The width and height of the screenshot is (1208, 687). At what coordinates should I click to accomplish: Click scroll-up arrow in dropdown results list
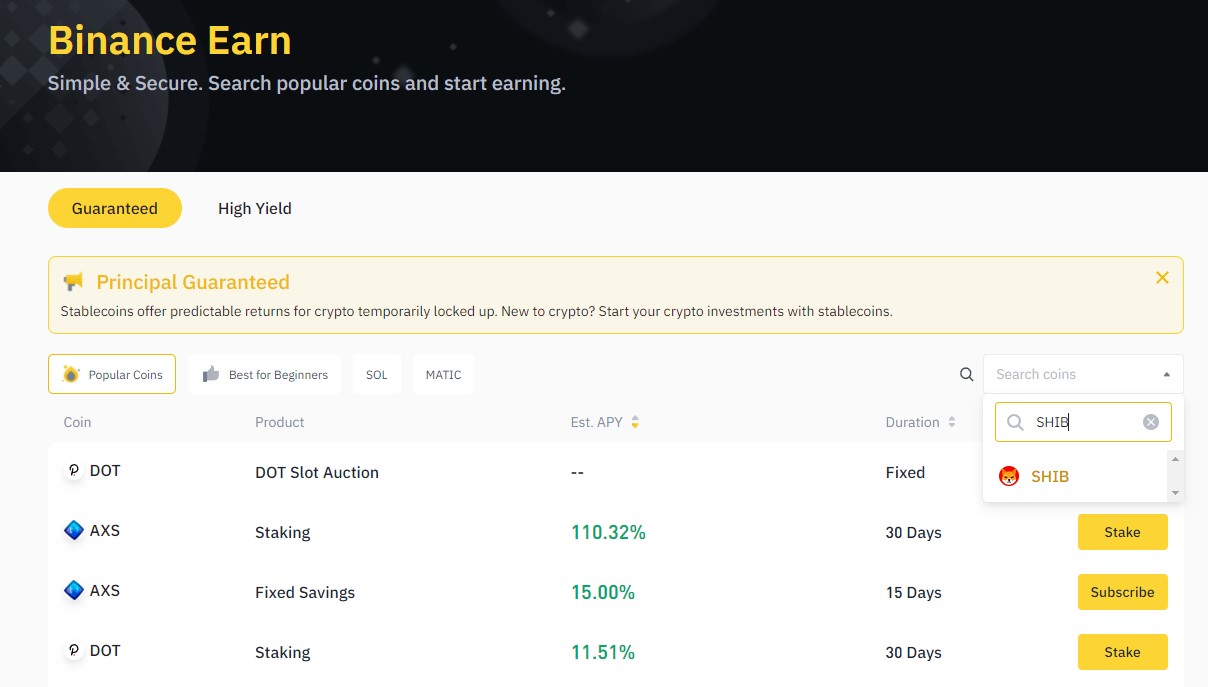tap(1175, 459)
